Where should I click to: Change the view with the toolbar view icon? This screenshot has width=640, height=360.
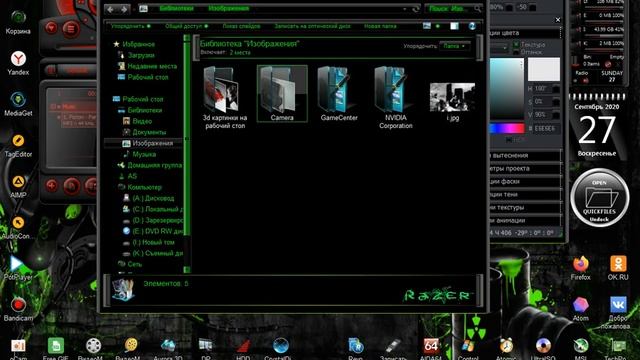[x=427, y=26]
